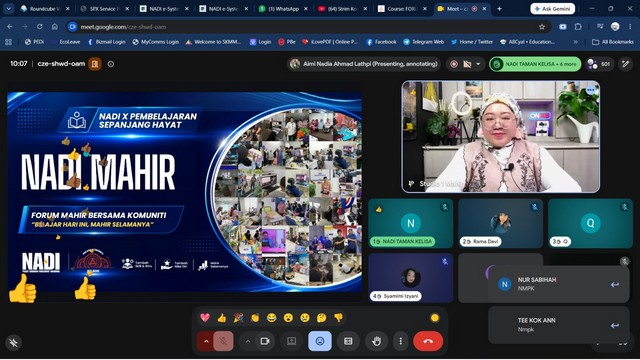The image size is (640, 360).
Task: Click the Ask Gemini button
Action: click(553, 9)
